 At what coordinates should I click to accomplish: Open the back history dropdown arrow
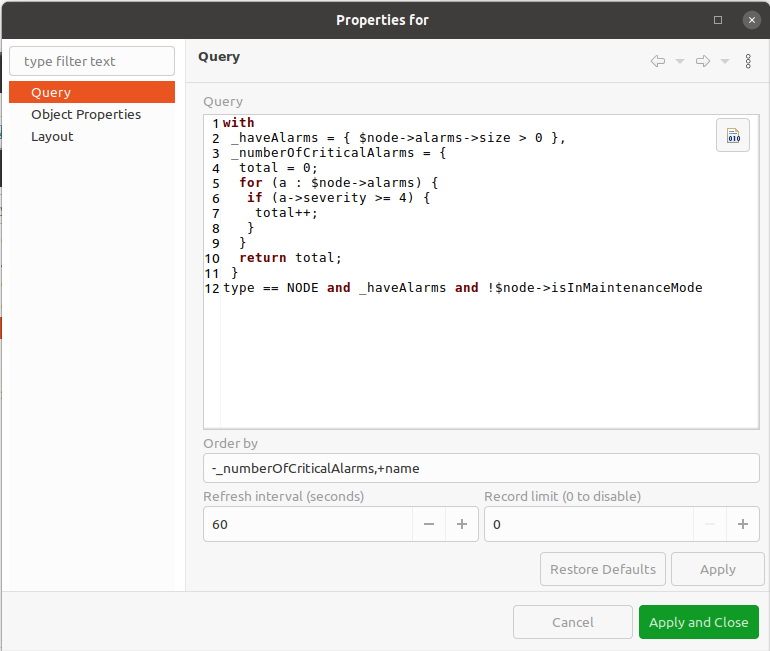click(x=680, y=61)
